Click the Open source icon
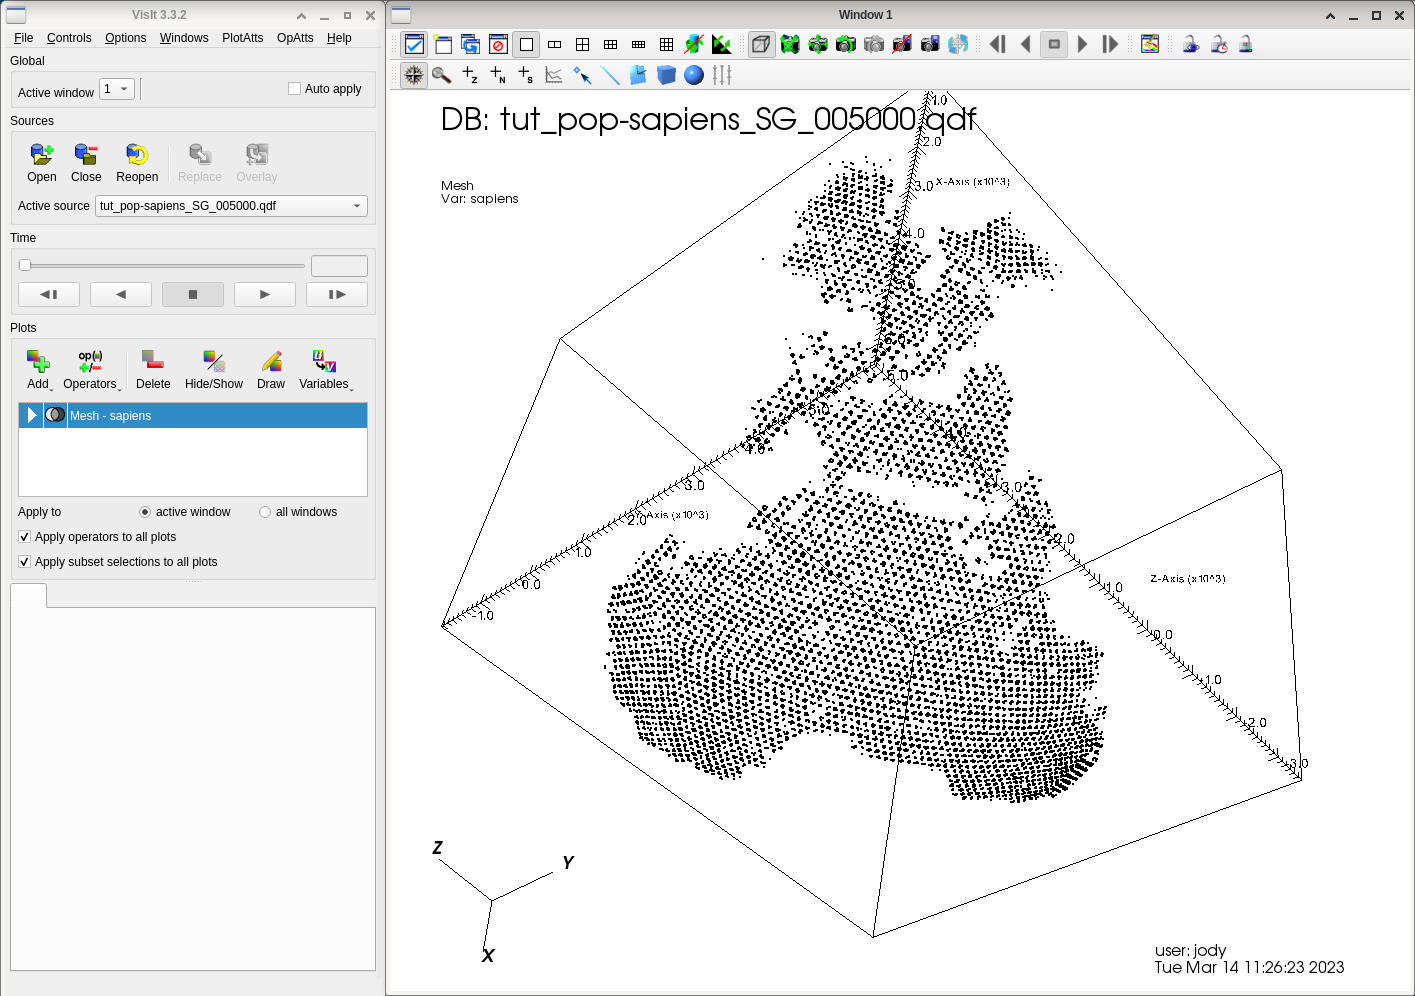This screenshot has width=1415, height=996. [x=41, y=155]
